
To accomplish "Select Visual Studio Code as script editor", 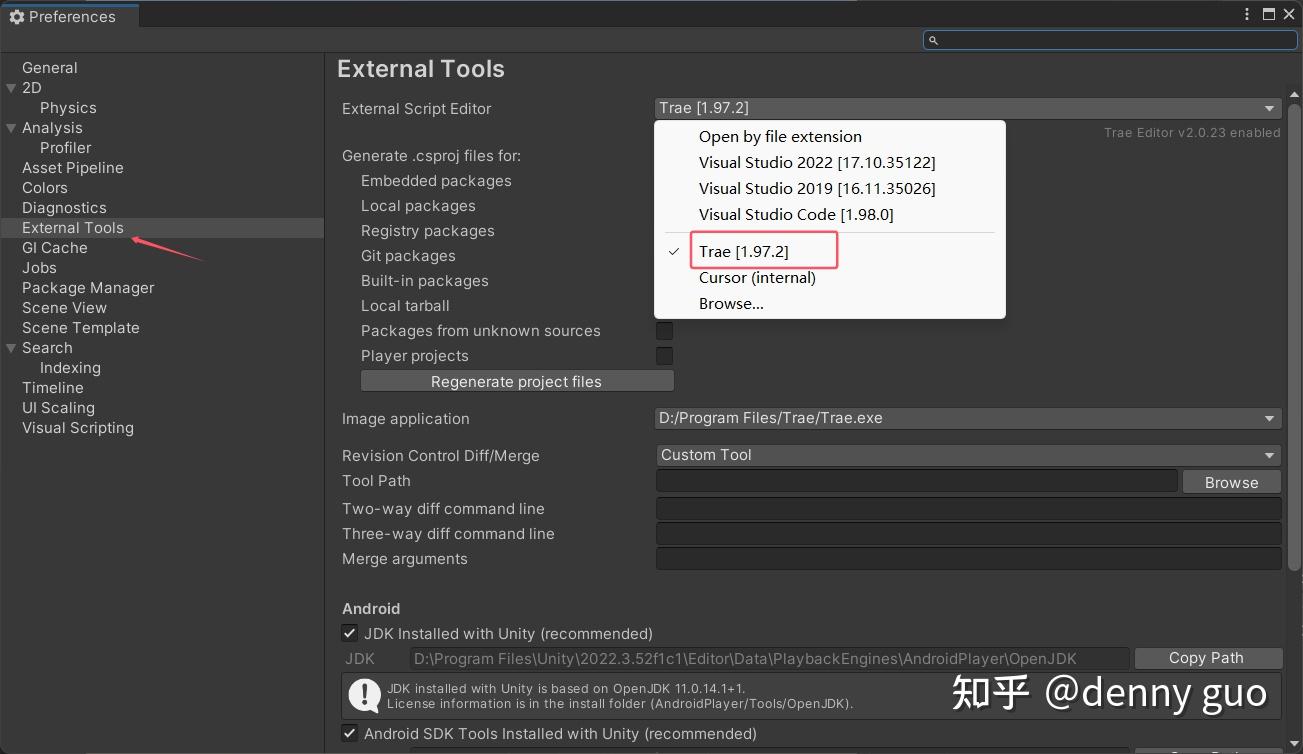I will [x=795, y=214].
